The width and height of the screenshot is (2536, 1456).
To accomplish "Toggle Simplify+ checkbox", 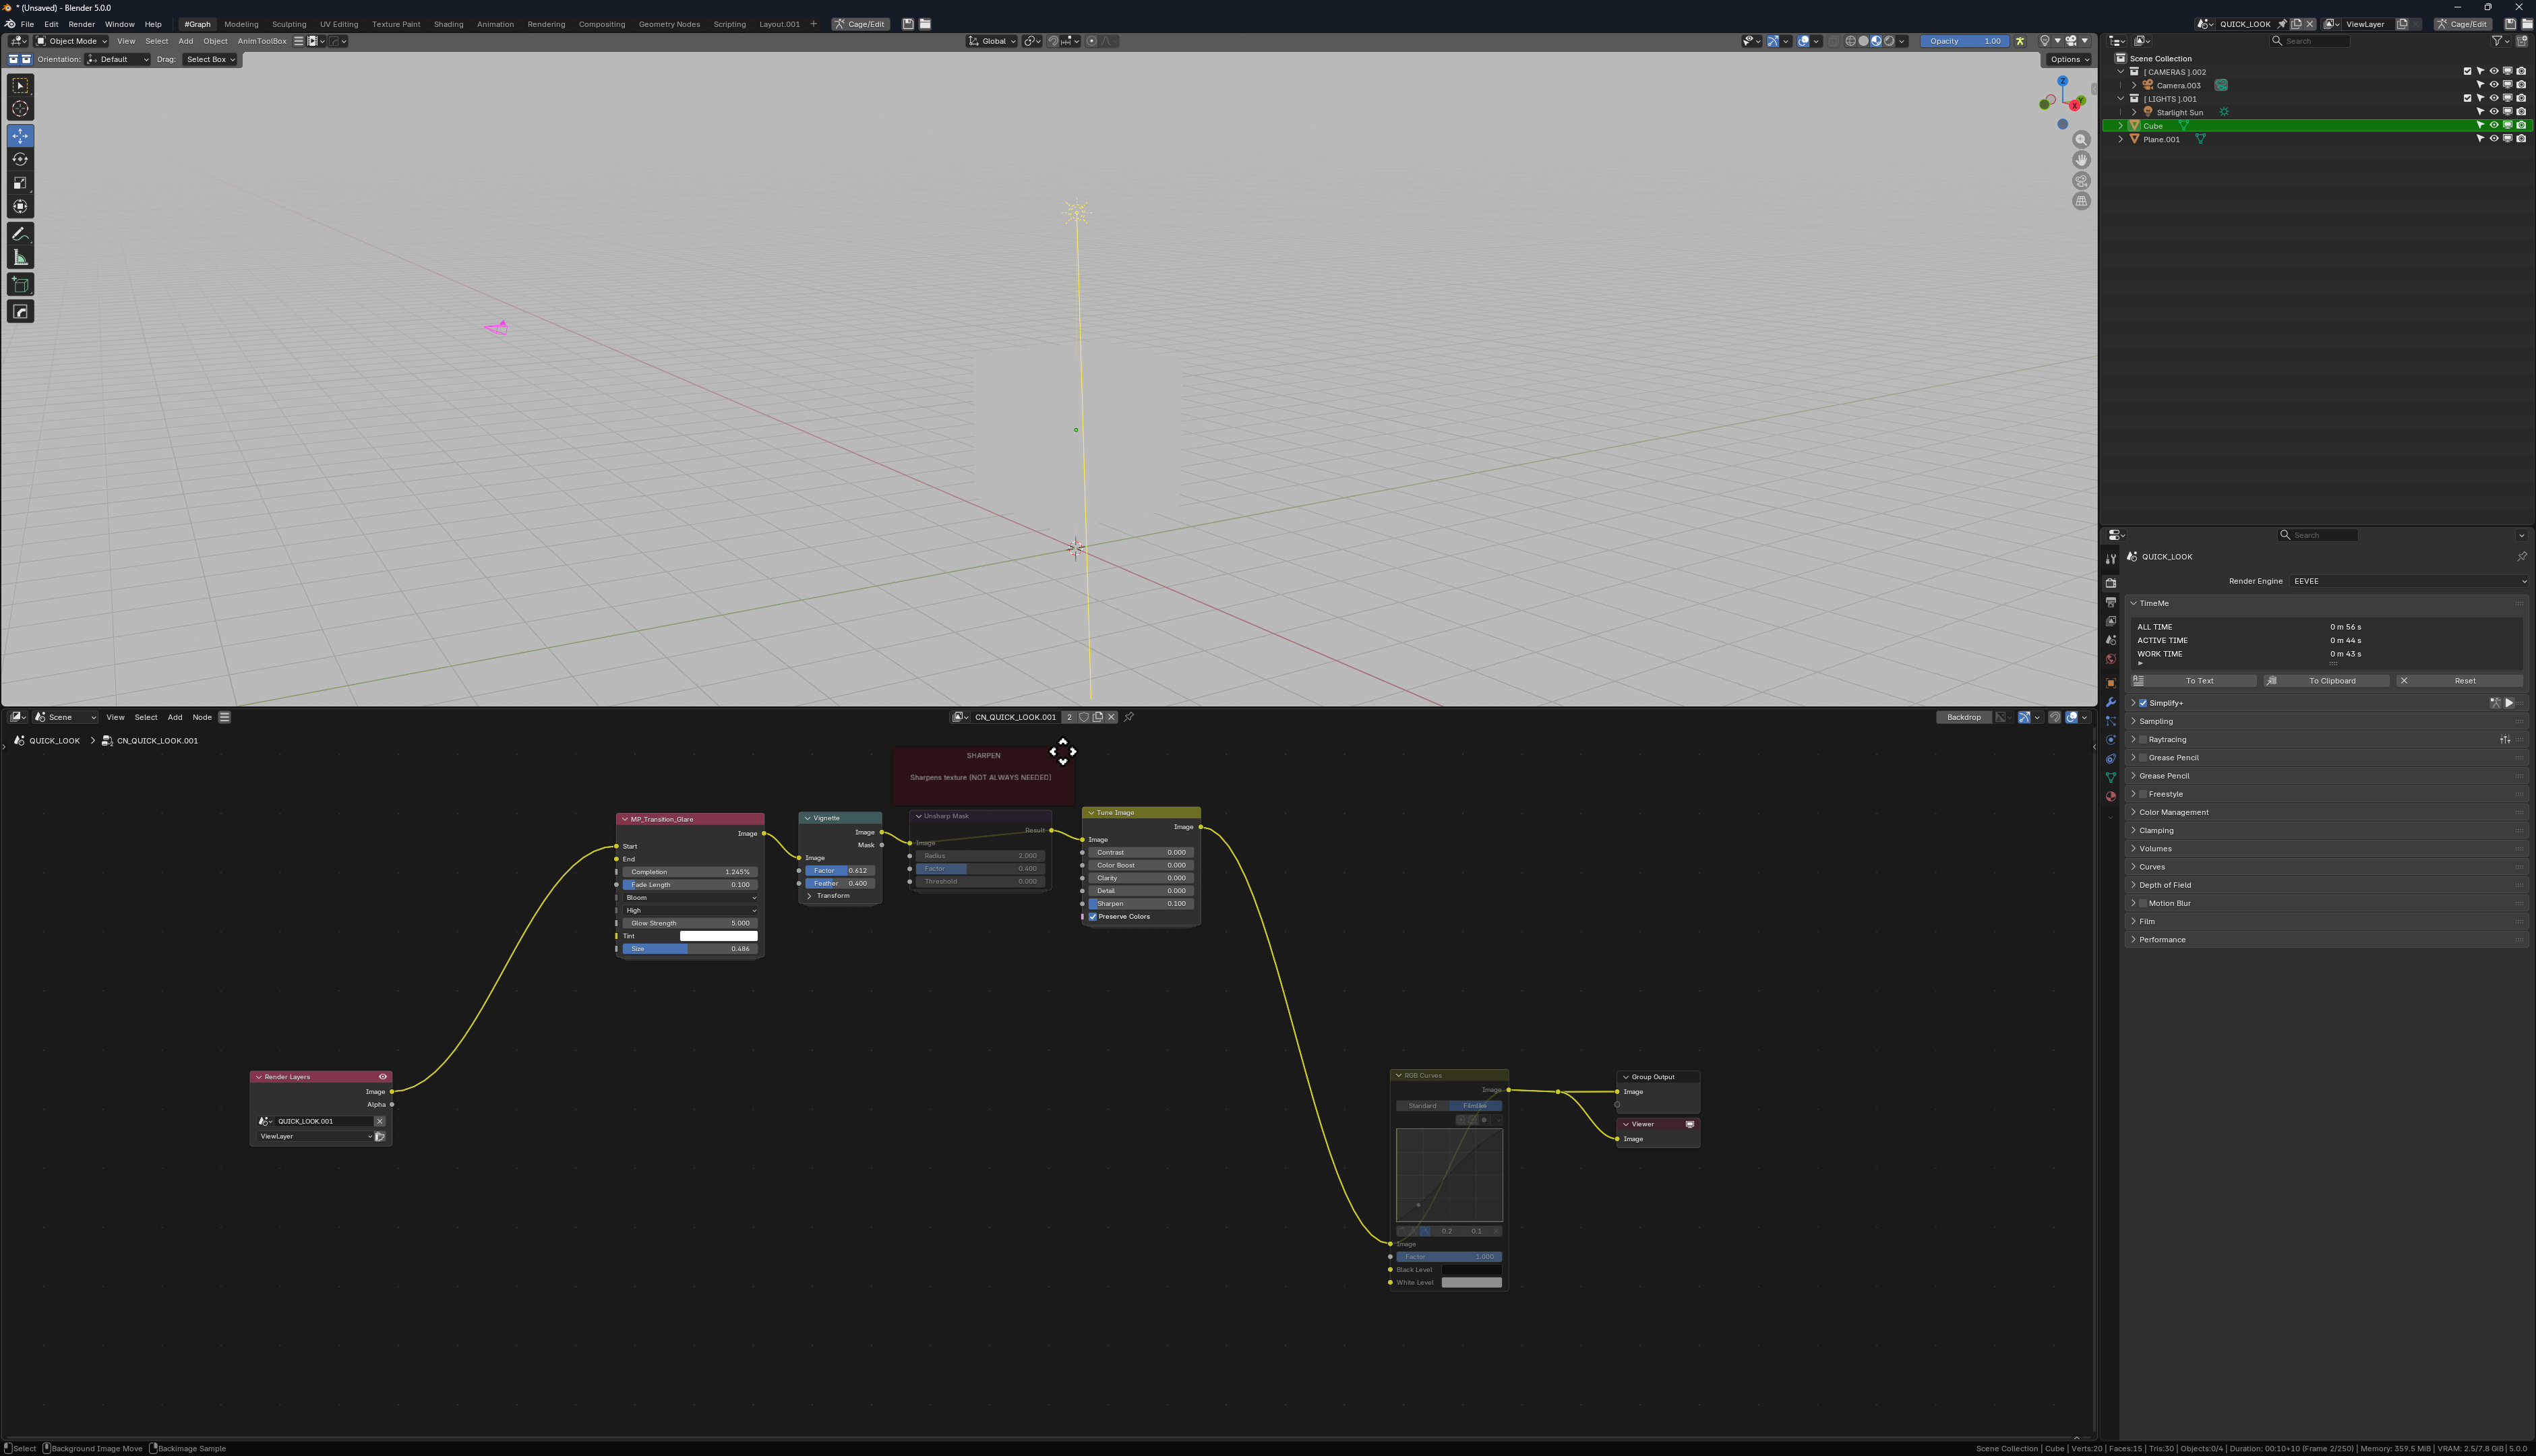I will point(2143,703).
